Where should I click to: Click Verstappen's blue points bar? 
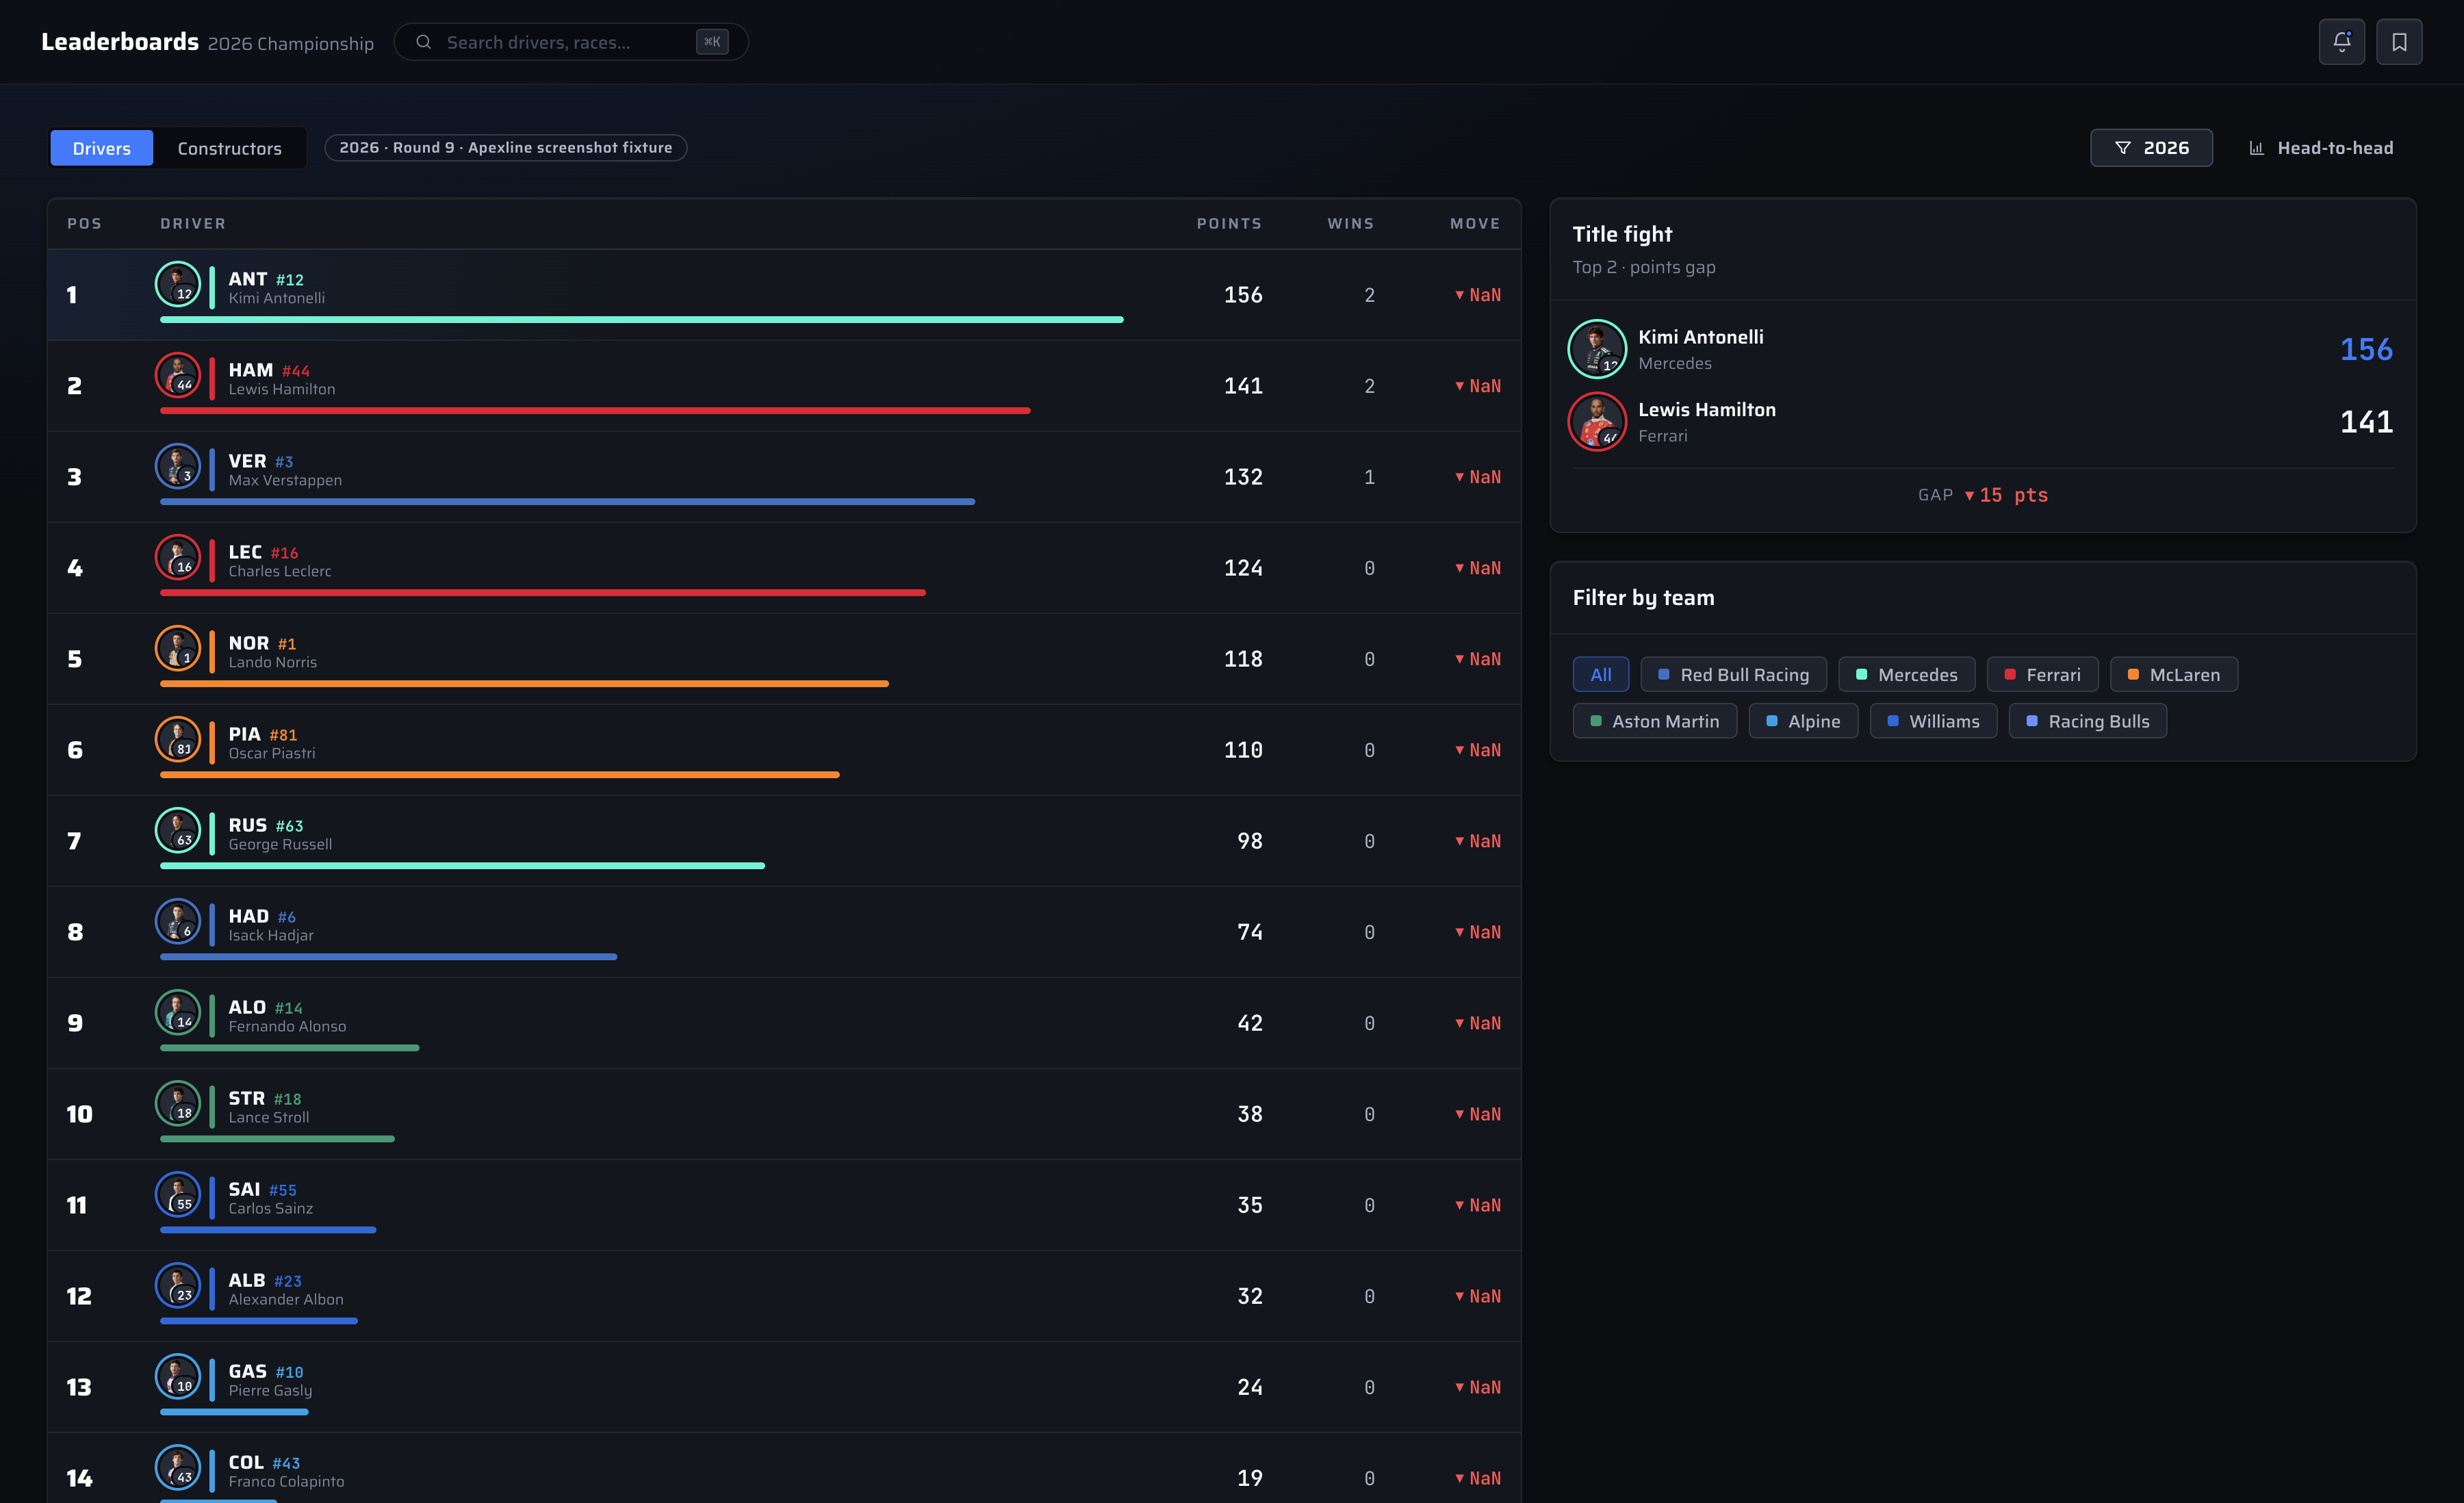(567, 502)
